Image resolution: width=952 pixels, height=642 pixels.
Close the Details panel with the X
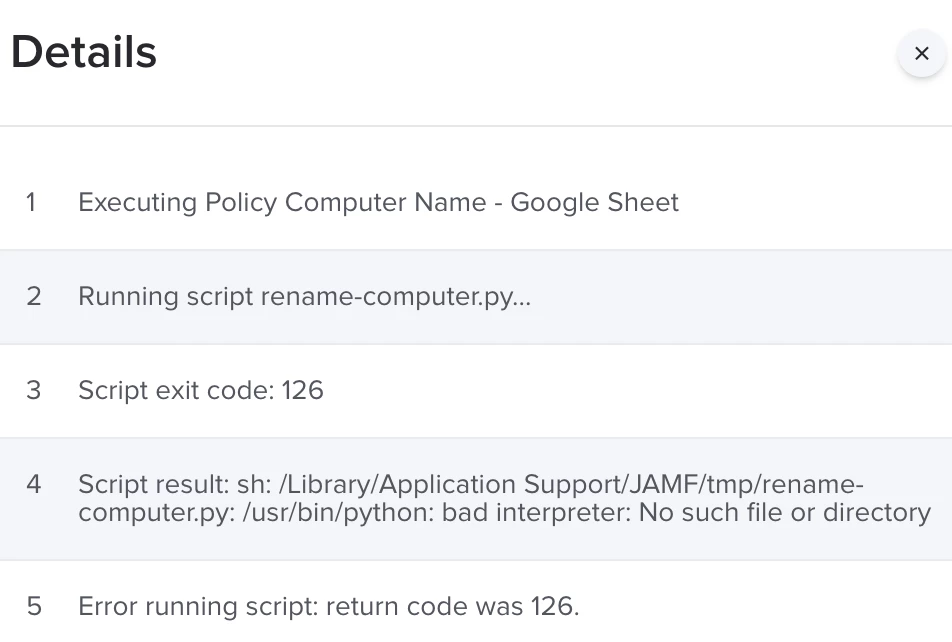pos(922,53)
